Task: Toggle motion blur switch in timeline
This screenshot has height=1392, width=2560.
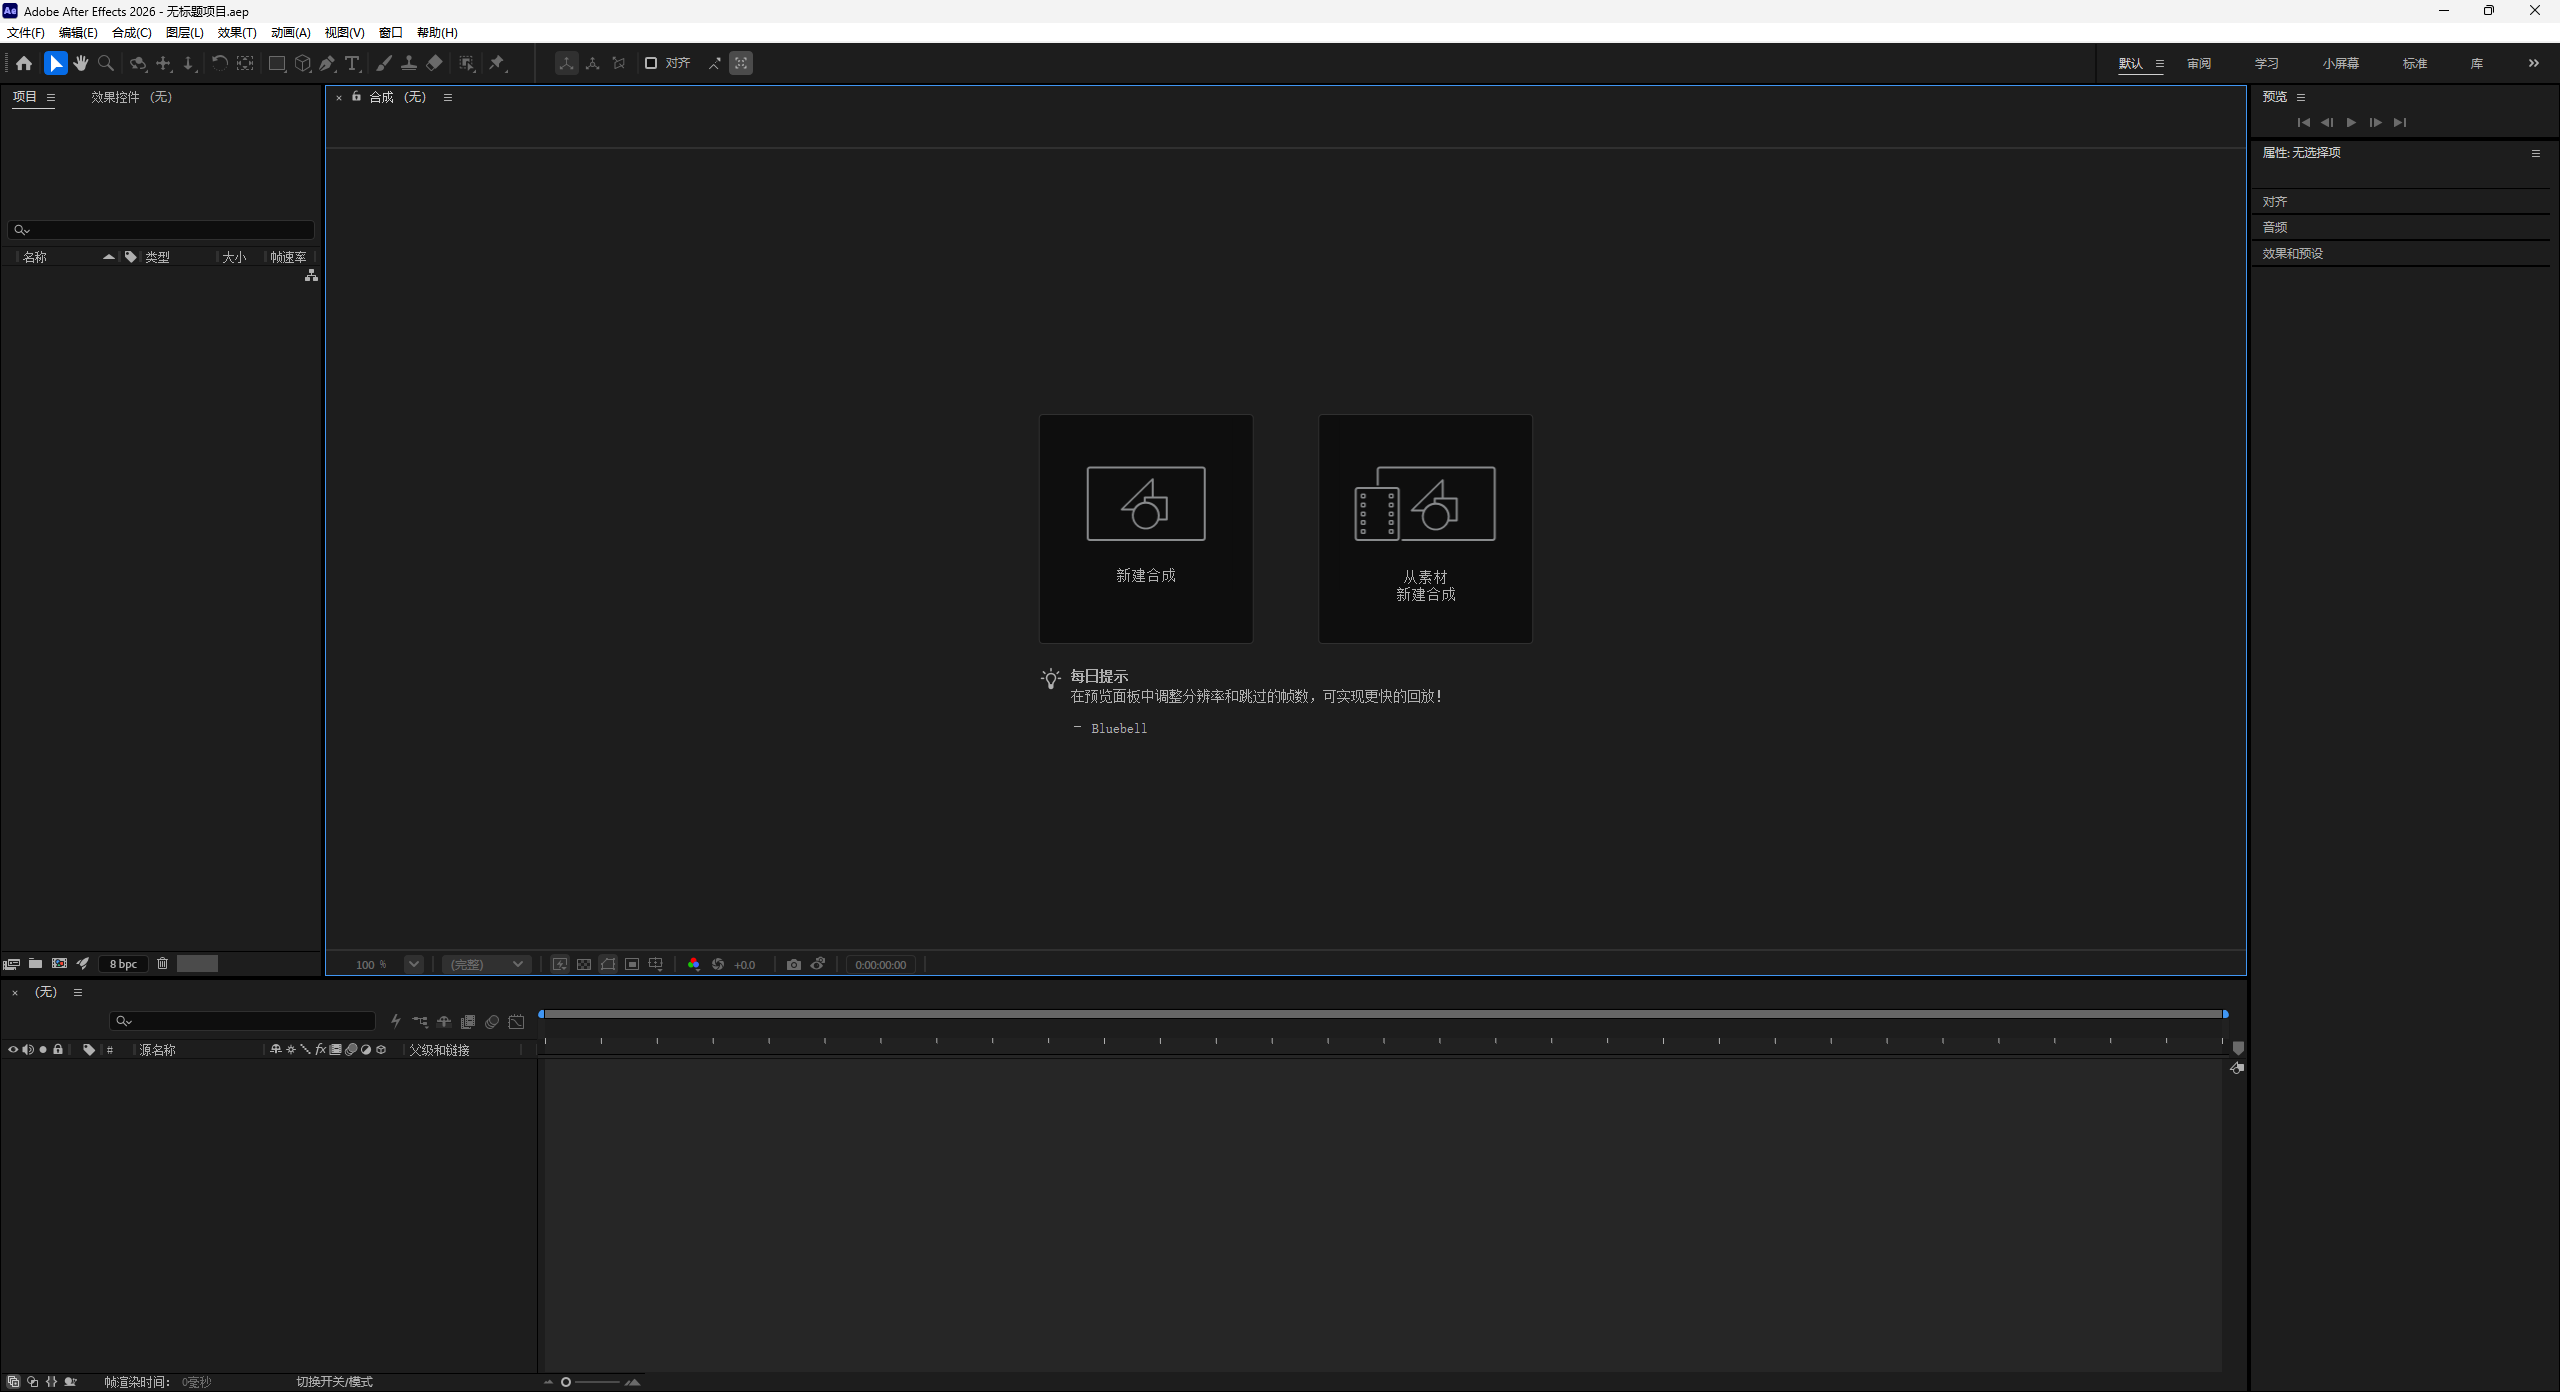Action: click(492, 1022)
